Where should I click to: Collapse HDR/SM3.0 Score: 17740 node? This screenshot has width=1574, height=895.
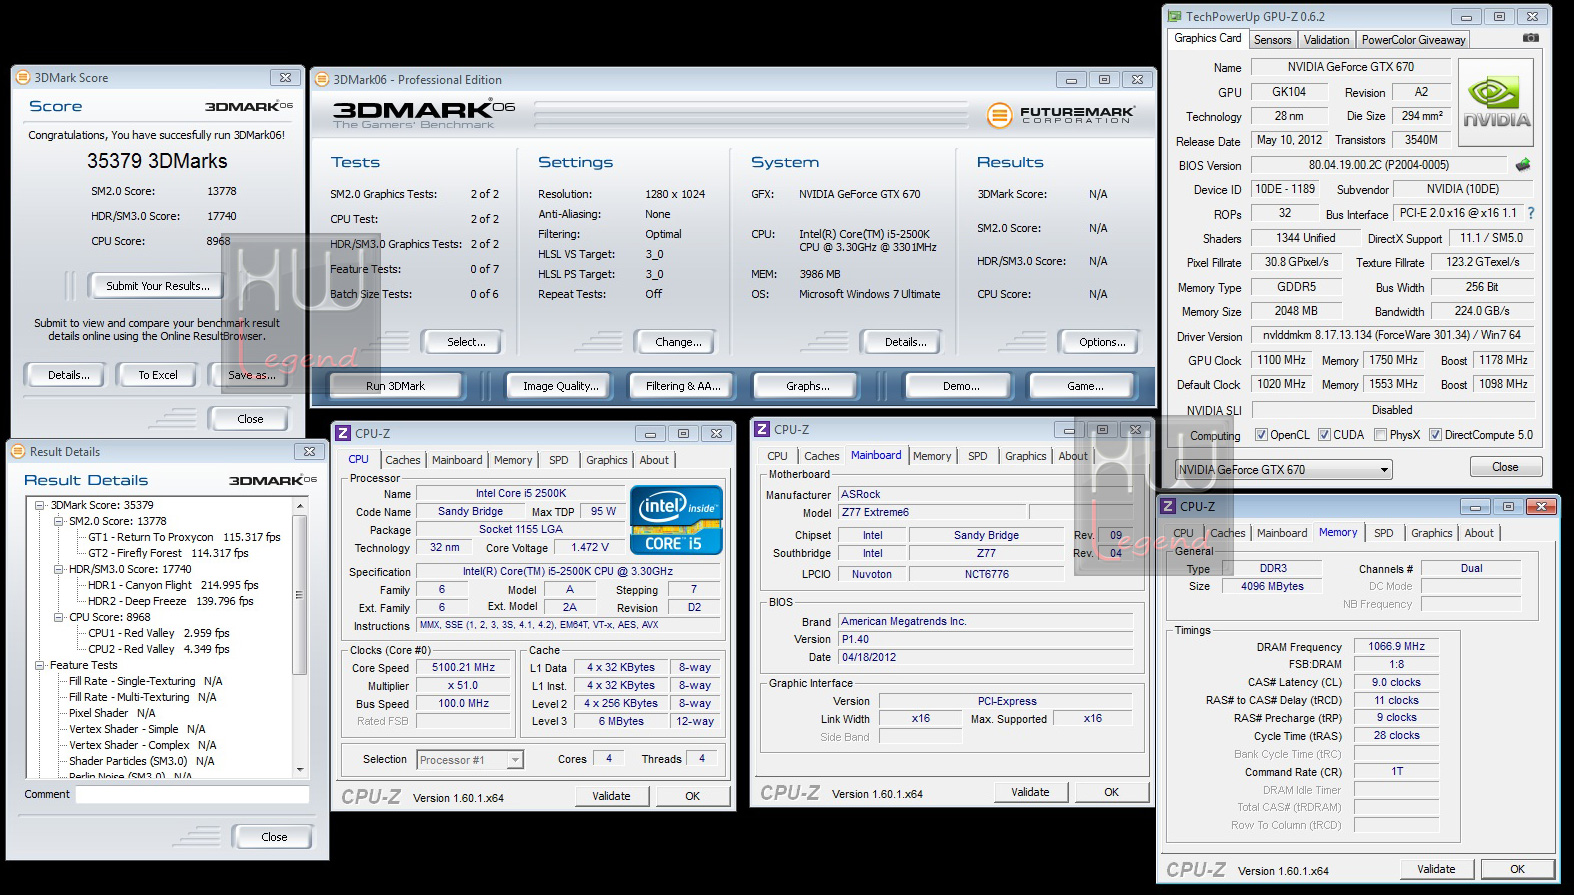(x=58, y=569)
